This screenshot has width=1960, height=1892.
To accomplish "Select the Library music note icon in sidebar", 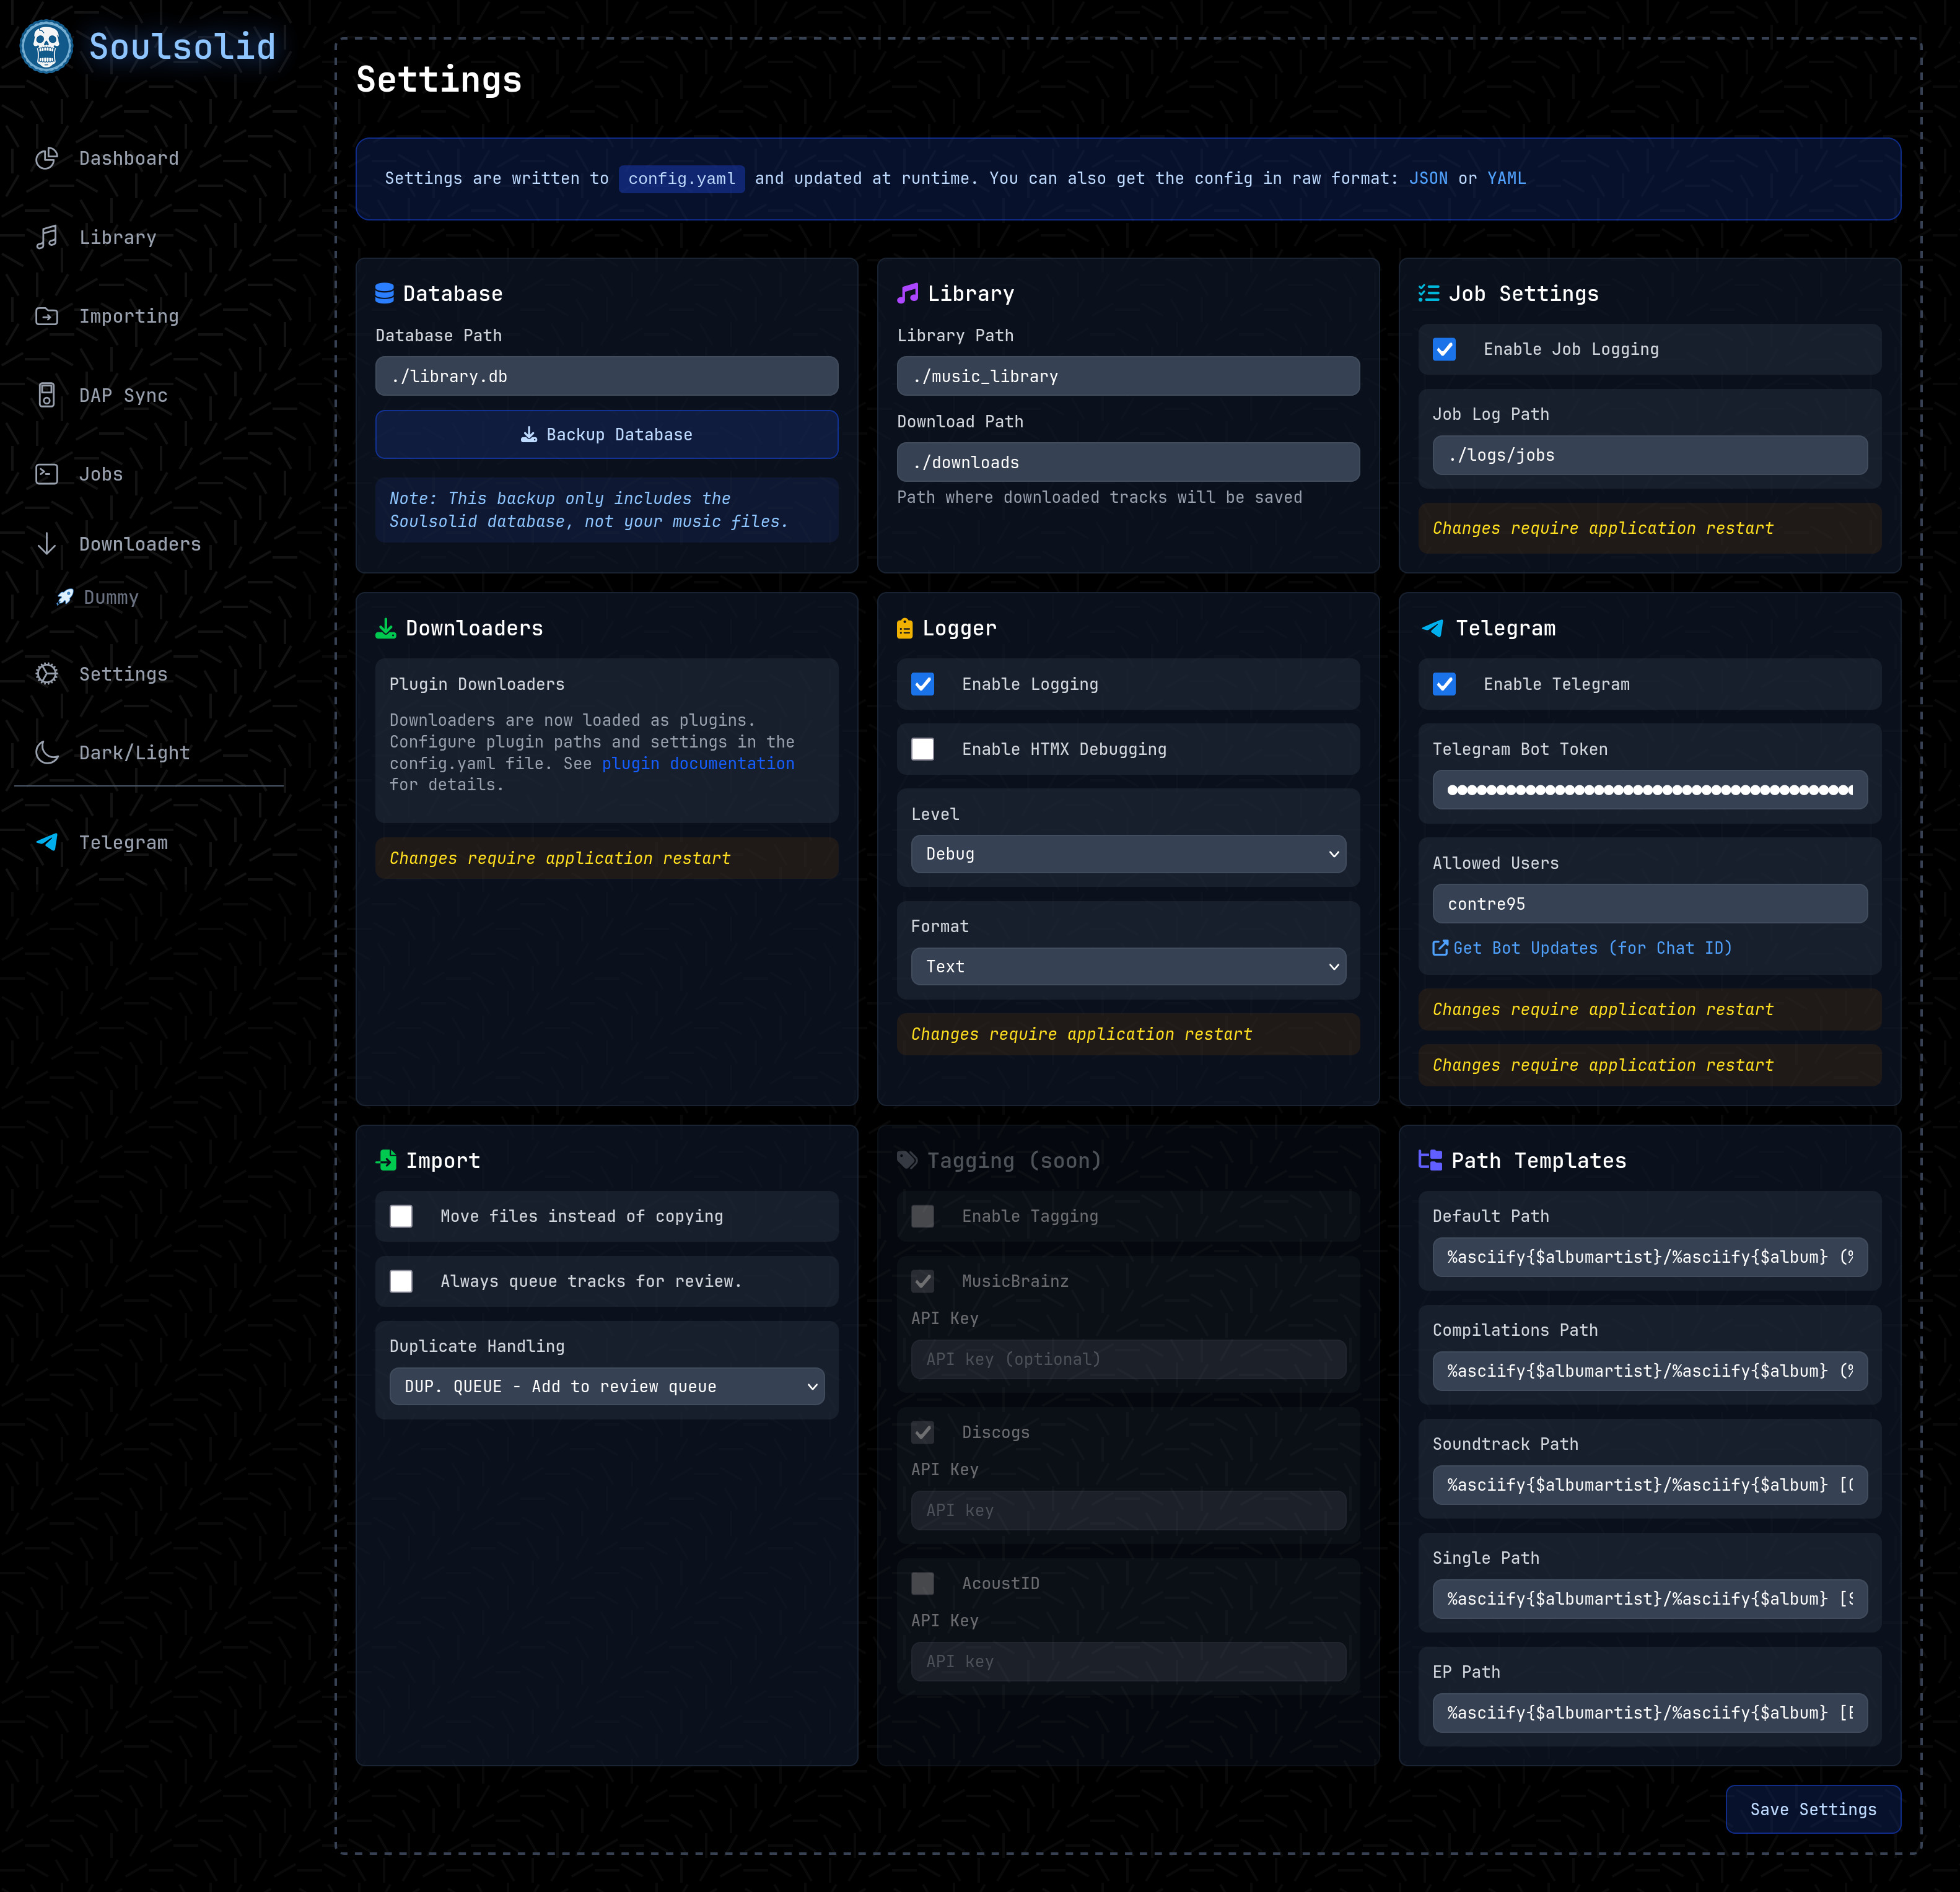I will (x=47, y=237).
